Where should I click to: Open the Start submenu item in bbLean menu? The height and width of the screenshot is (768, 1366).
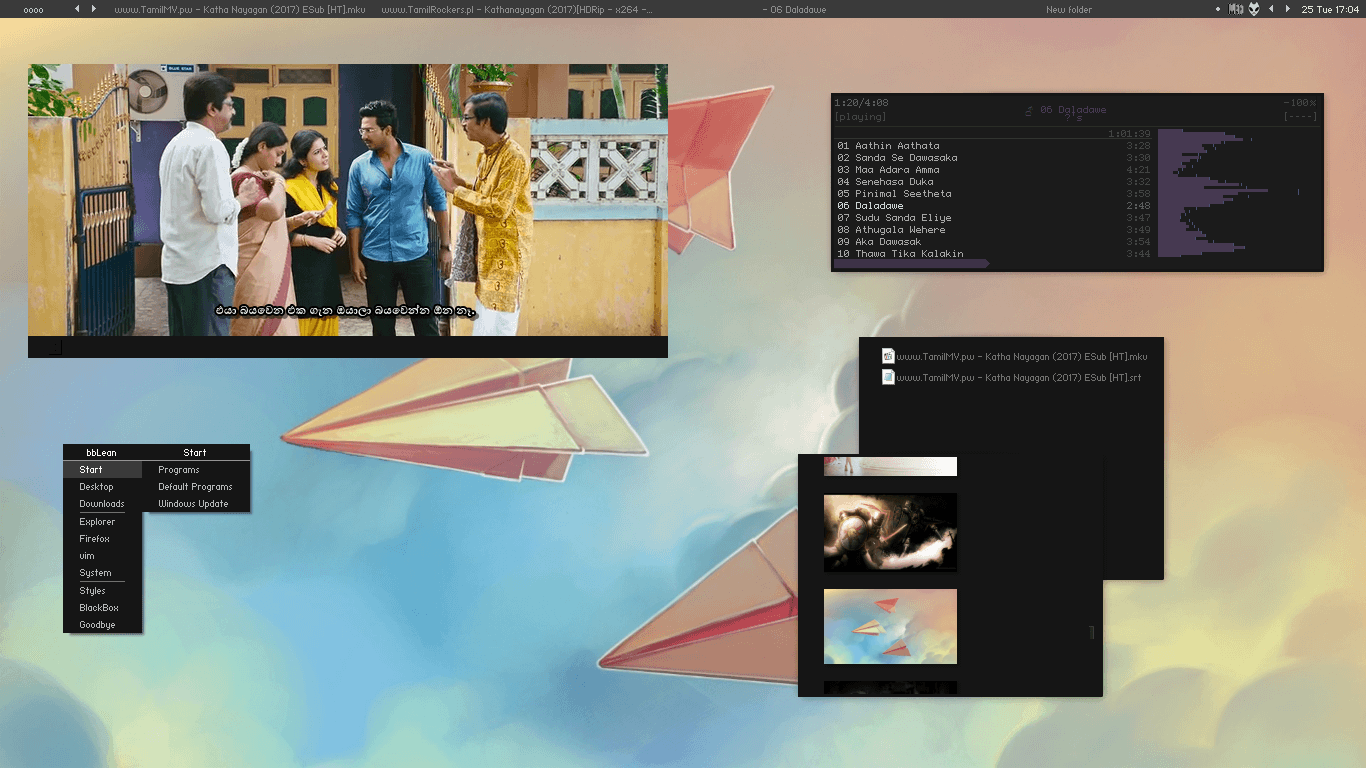103,470
